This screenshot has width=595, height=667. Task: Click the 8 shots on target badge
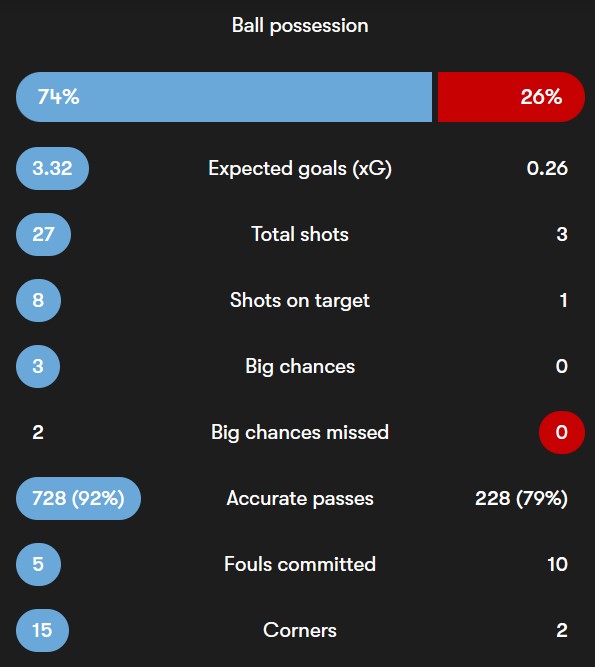point(38,300)
